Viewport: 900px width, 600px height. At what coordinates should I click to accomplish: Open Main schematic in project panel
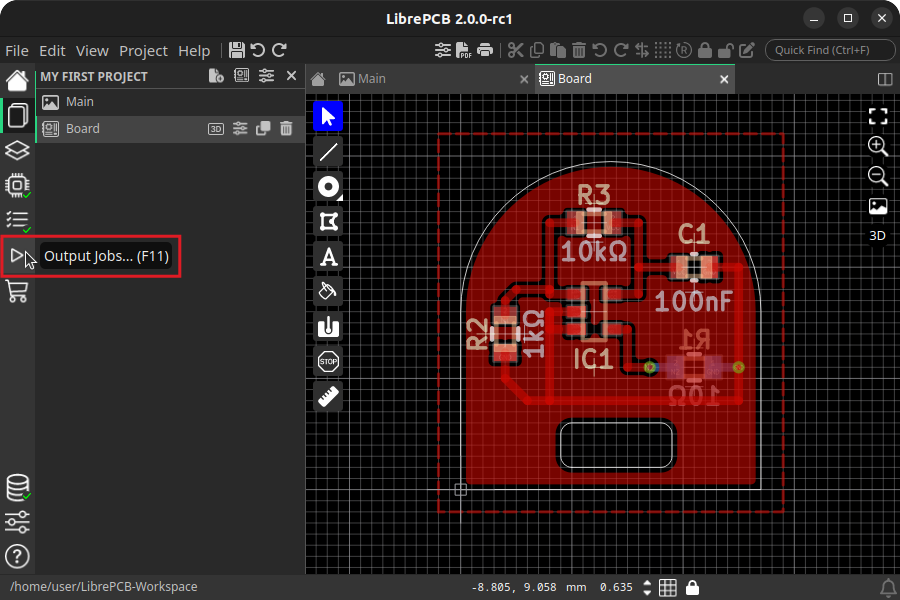pos(80,102)
